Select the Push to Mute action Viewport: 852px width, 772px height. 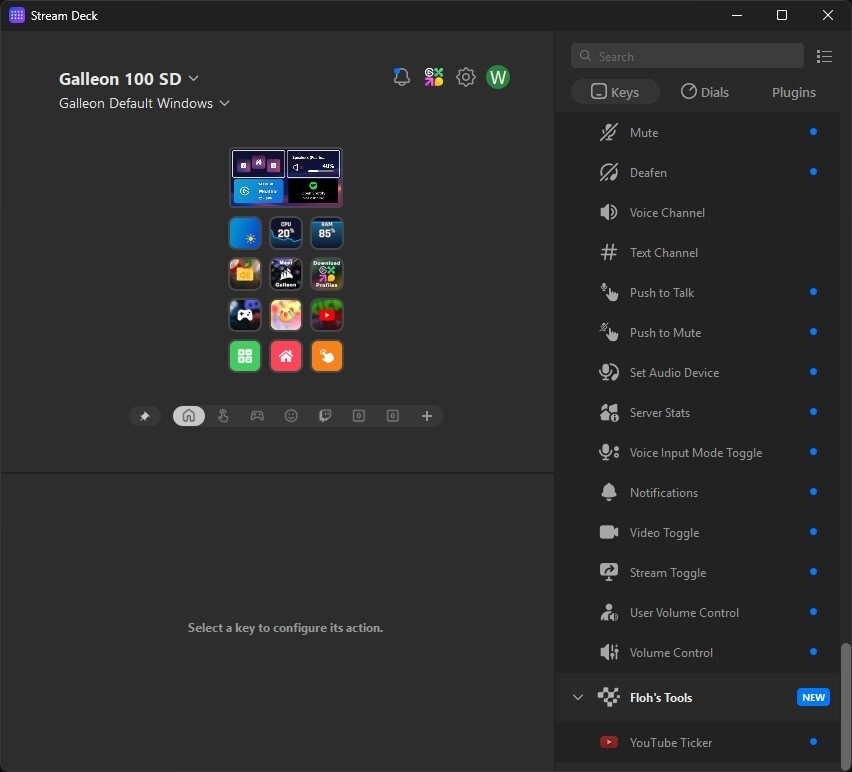(x=698, y=332)
